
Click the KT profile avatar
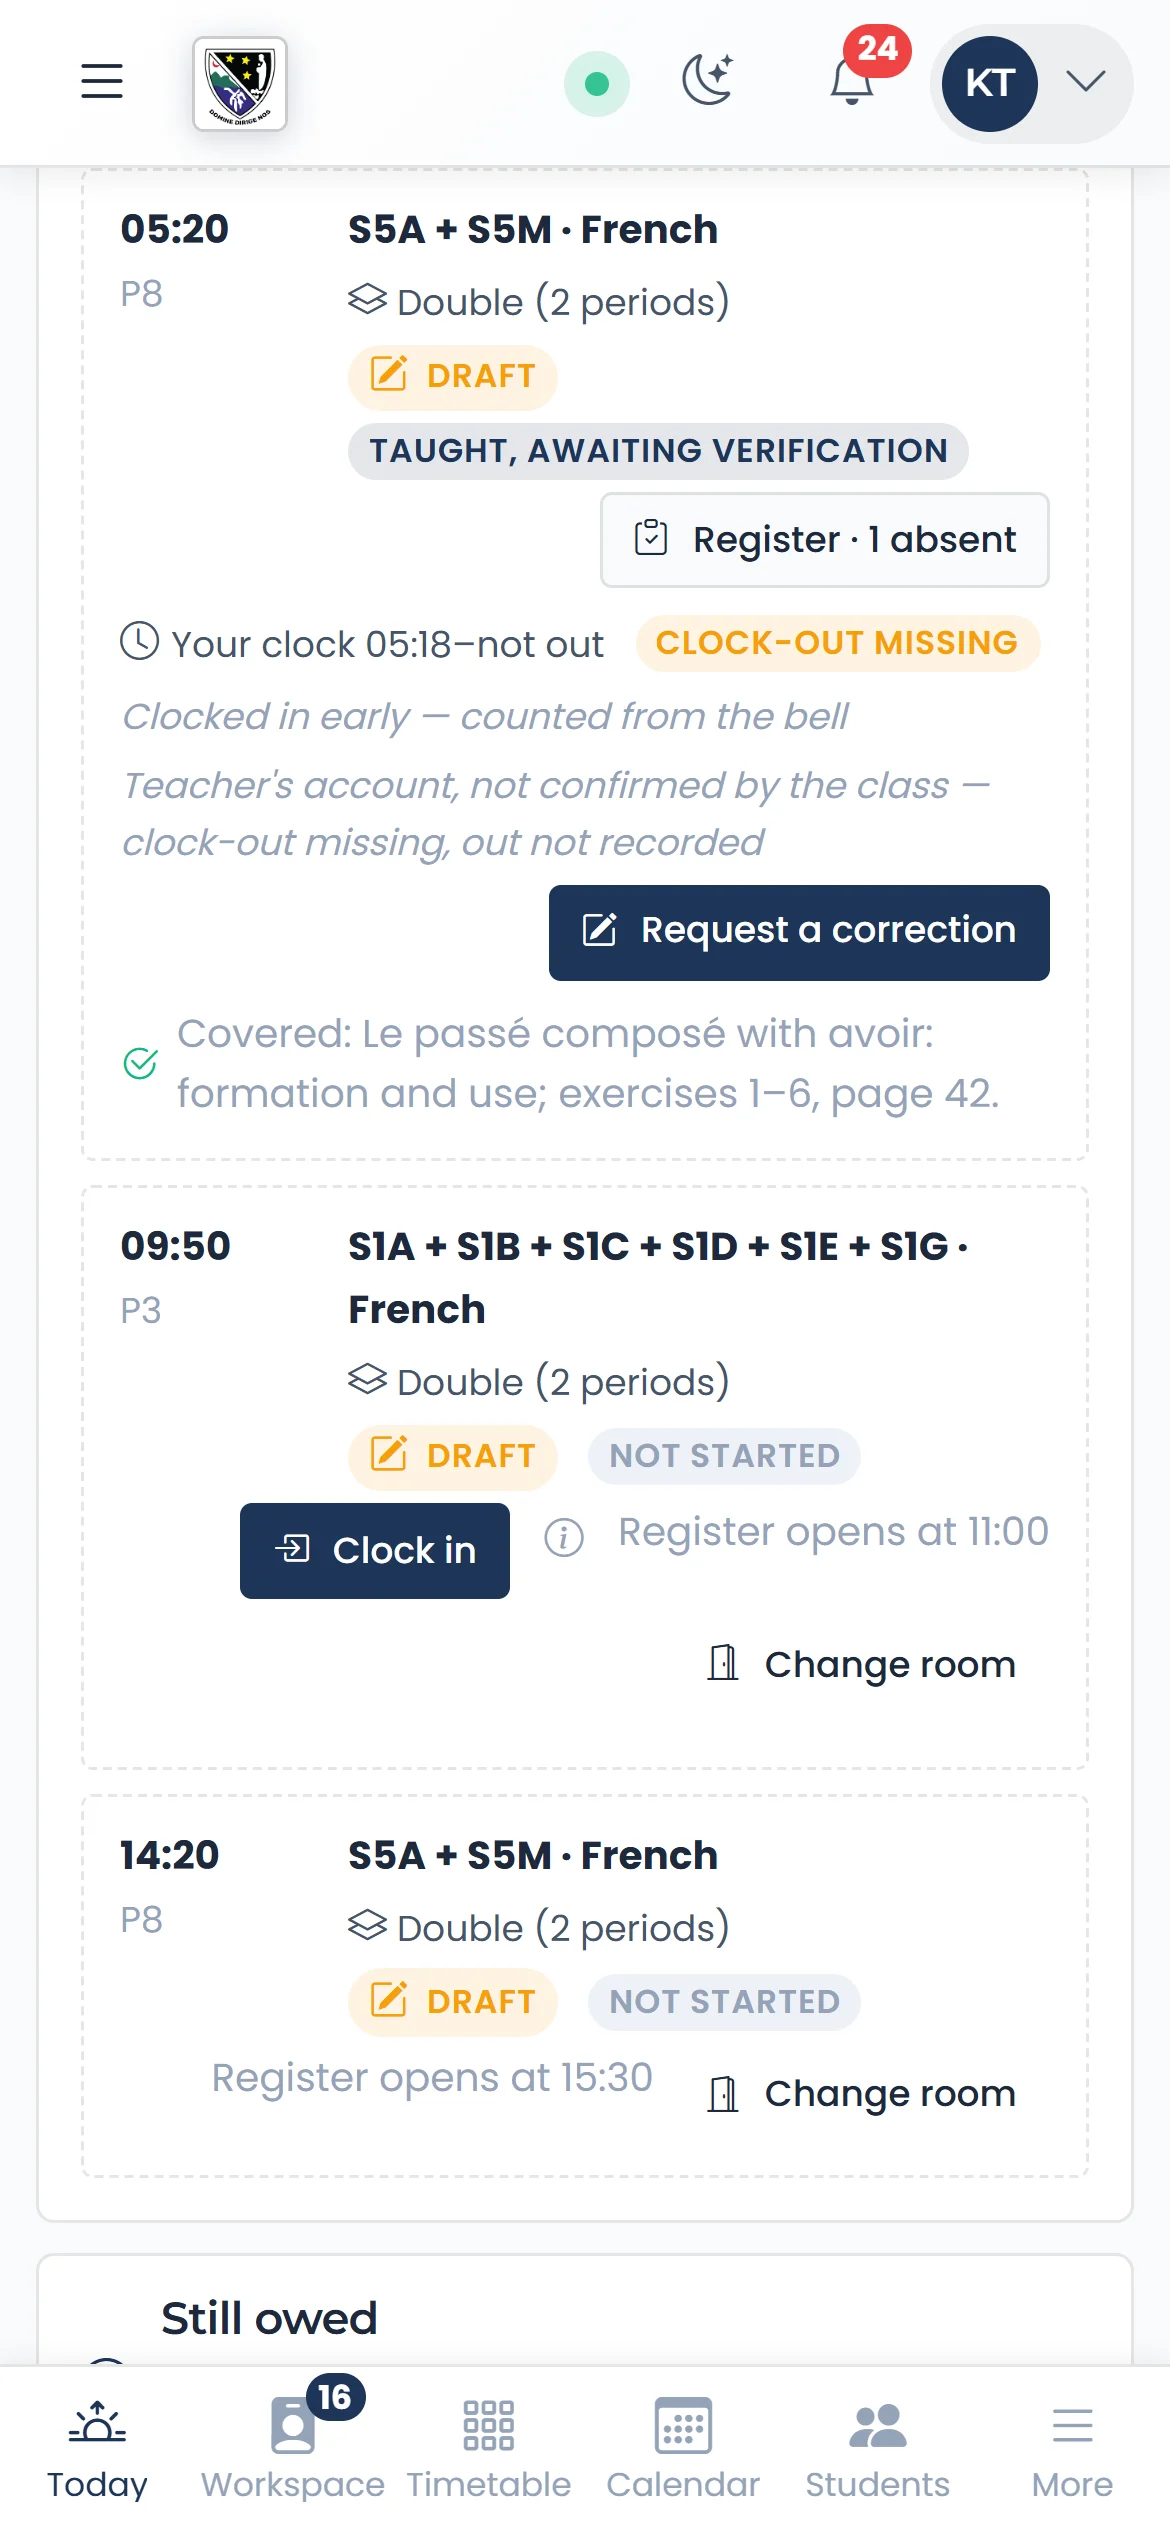click(990, 84)
